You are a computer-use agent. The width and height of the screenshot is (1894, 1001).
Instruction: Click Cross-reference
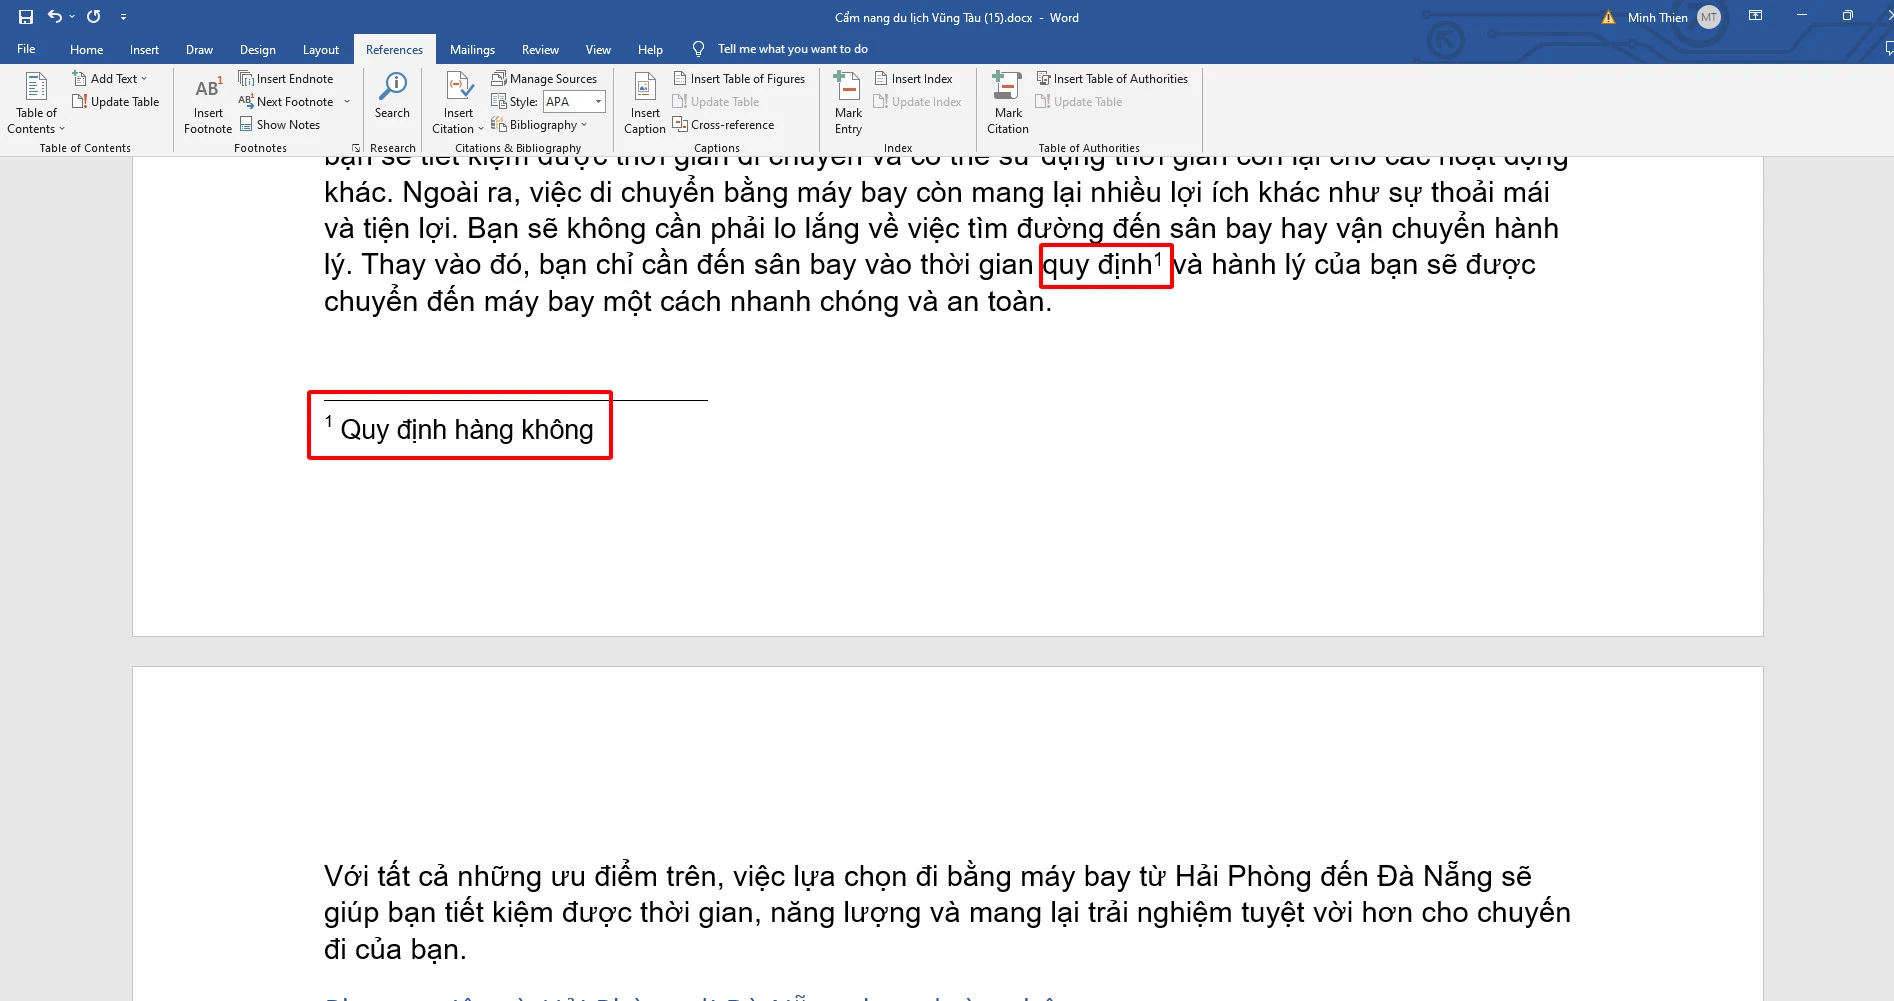click(x=724, y=124)
